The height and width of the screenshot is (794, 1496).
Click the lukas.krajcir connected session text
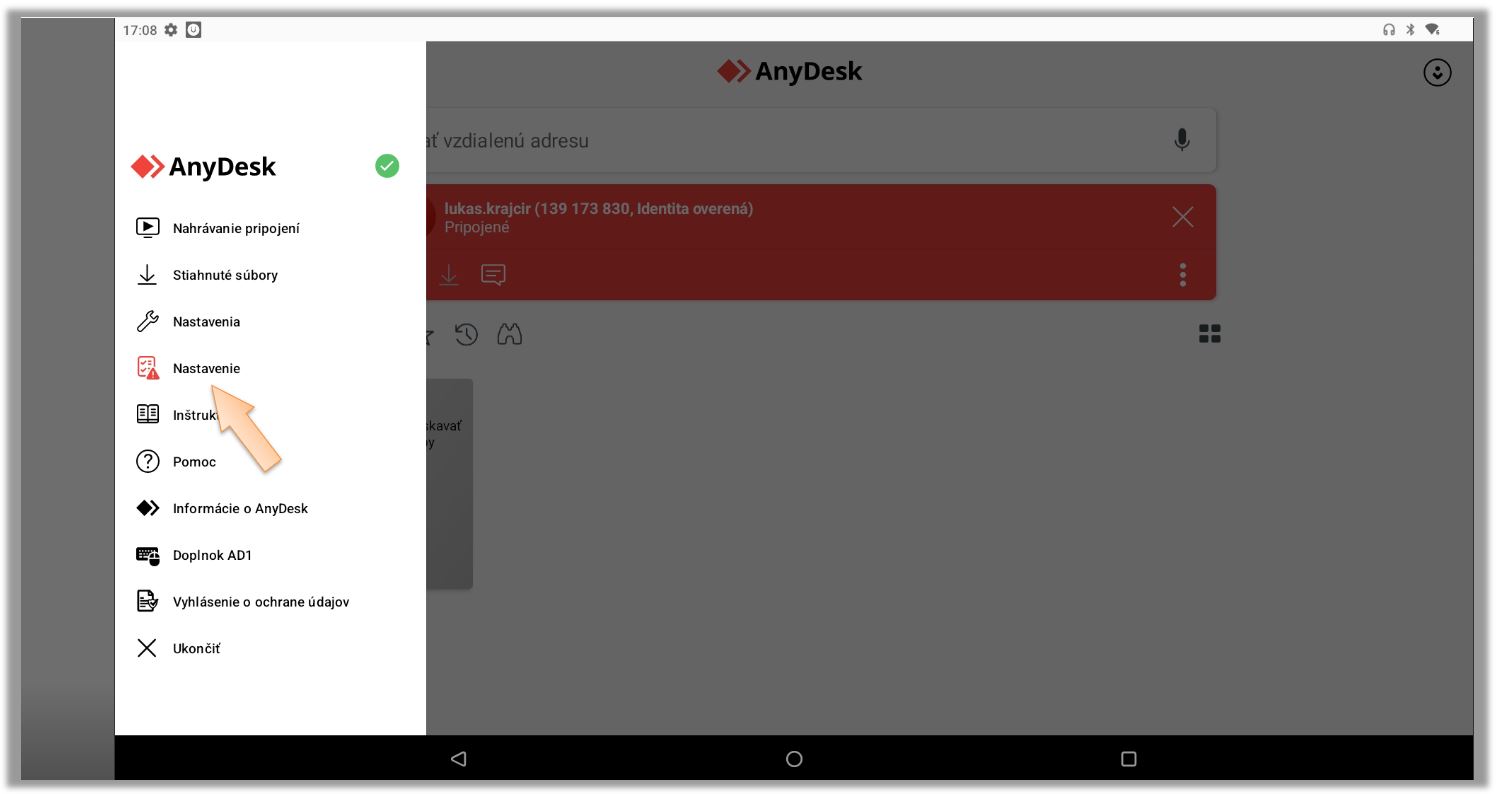[599, 217]
